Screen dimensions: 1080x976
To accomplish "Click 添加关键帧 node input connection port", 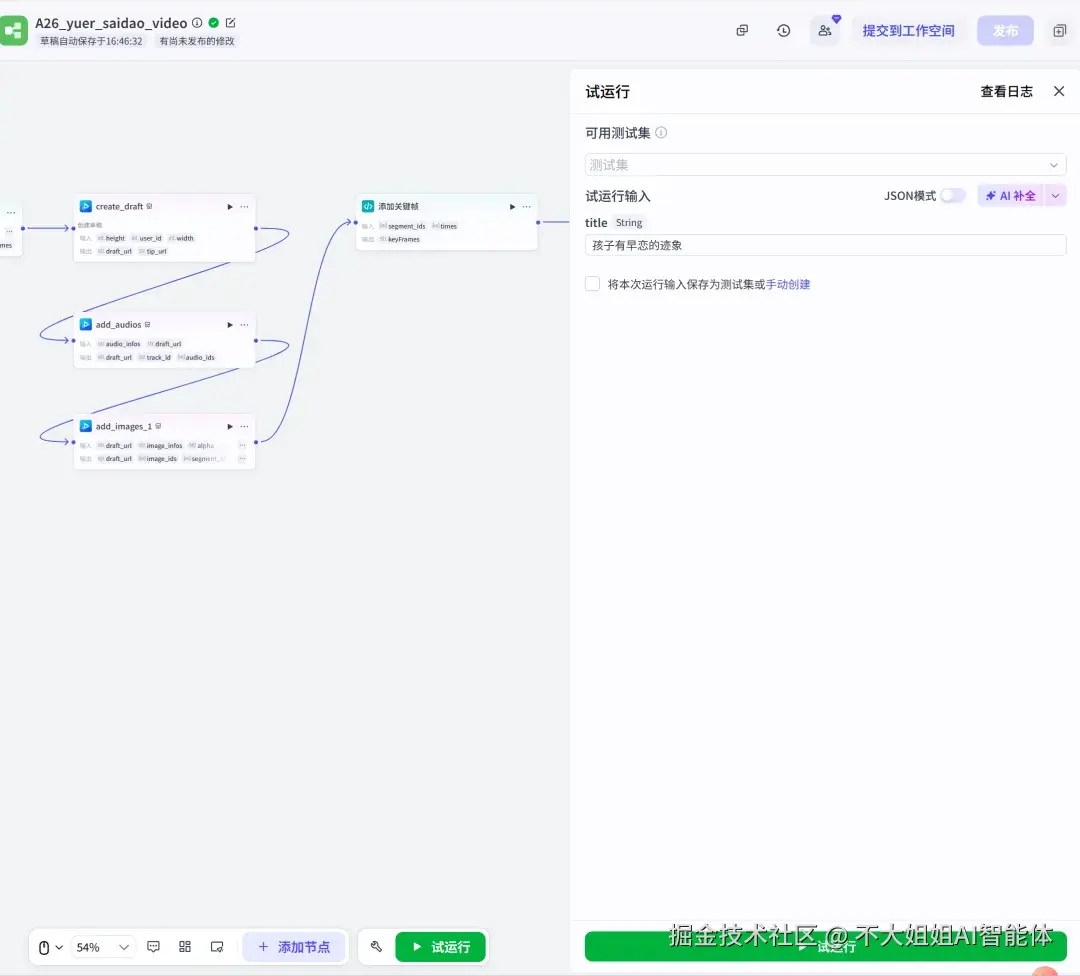I will click(356, 222).
